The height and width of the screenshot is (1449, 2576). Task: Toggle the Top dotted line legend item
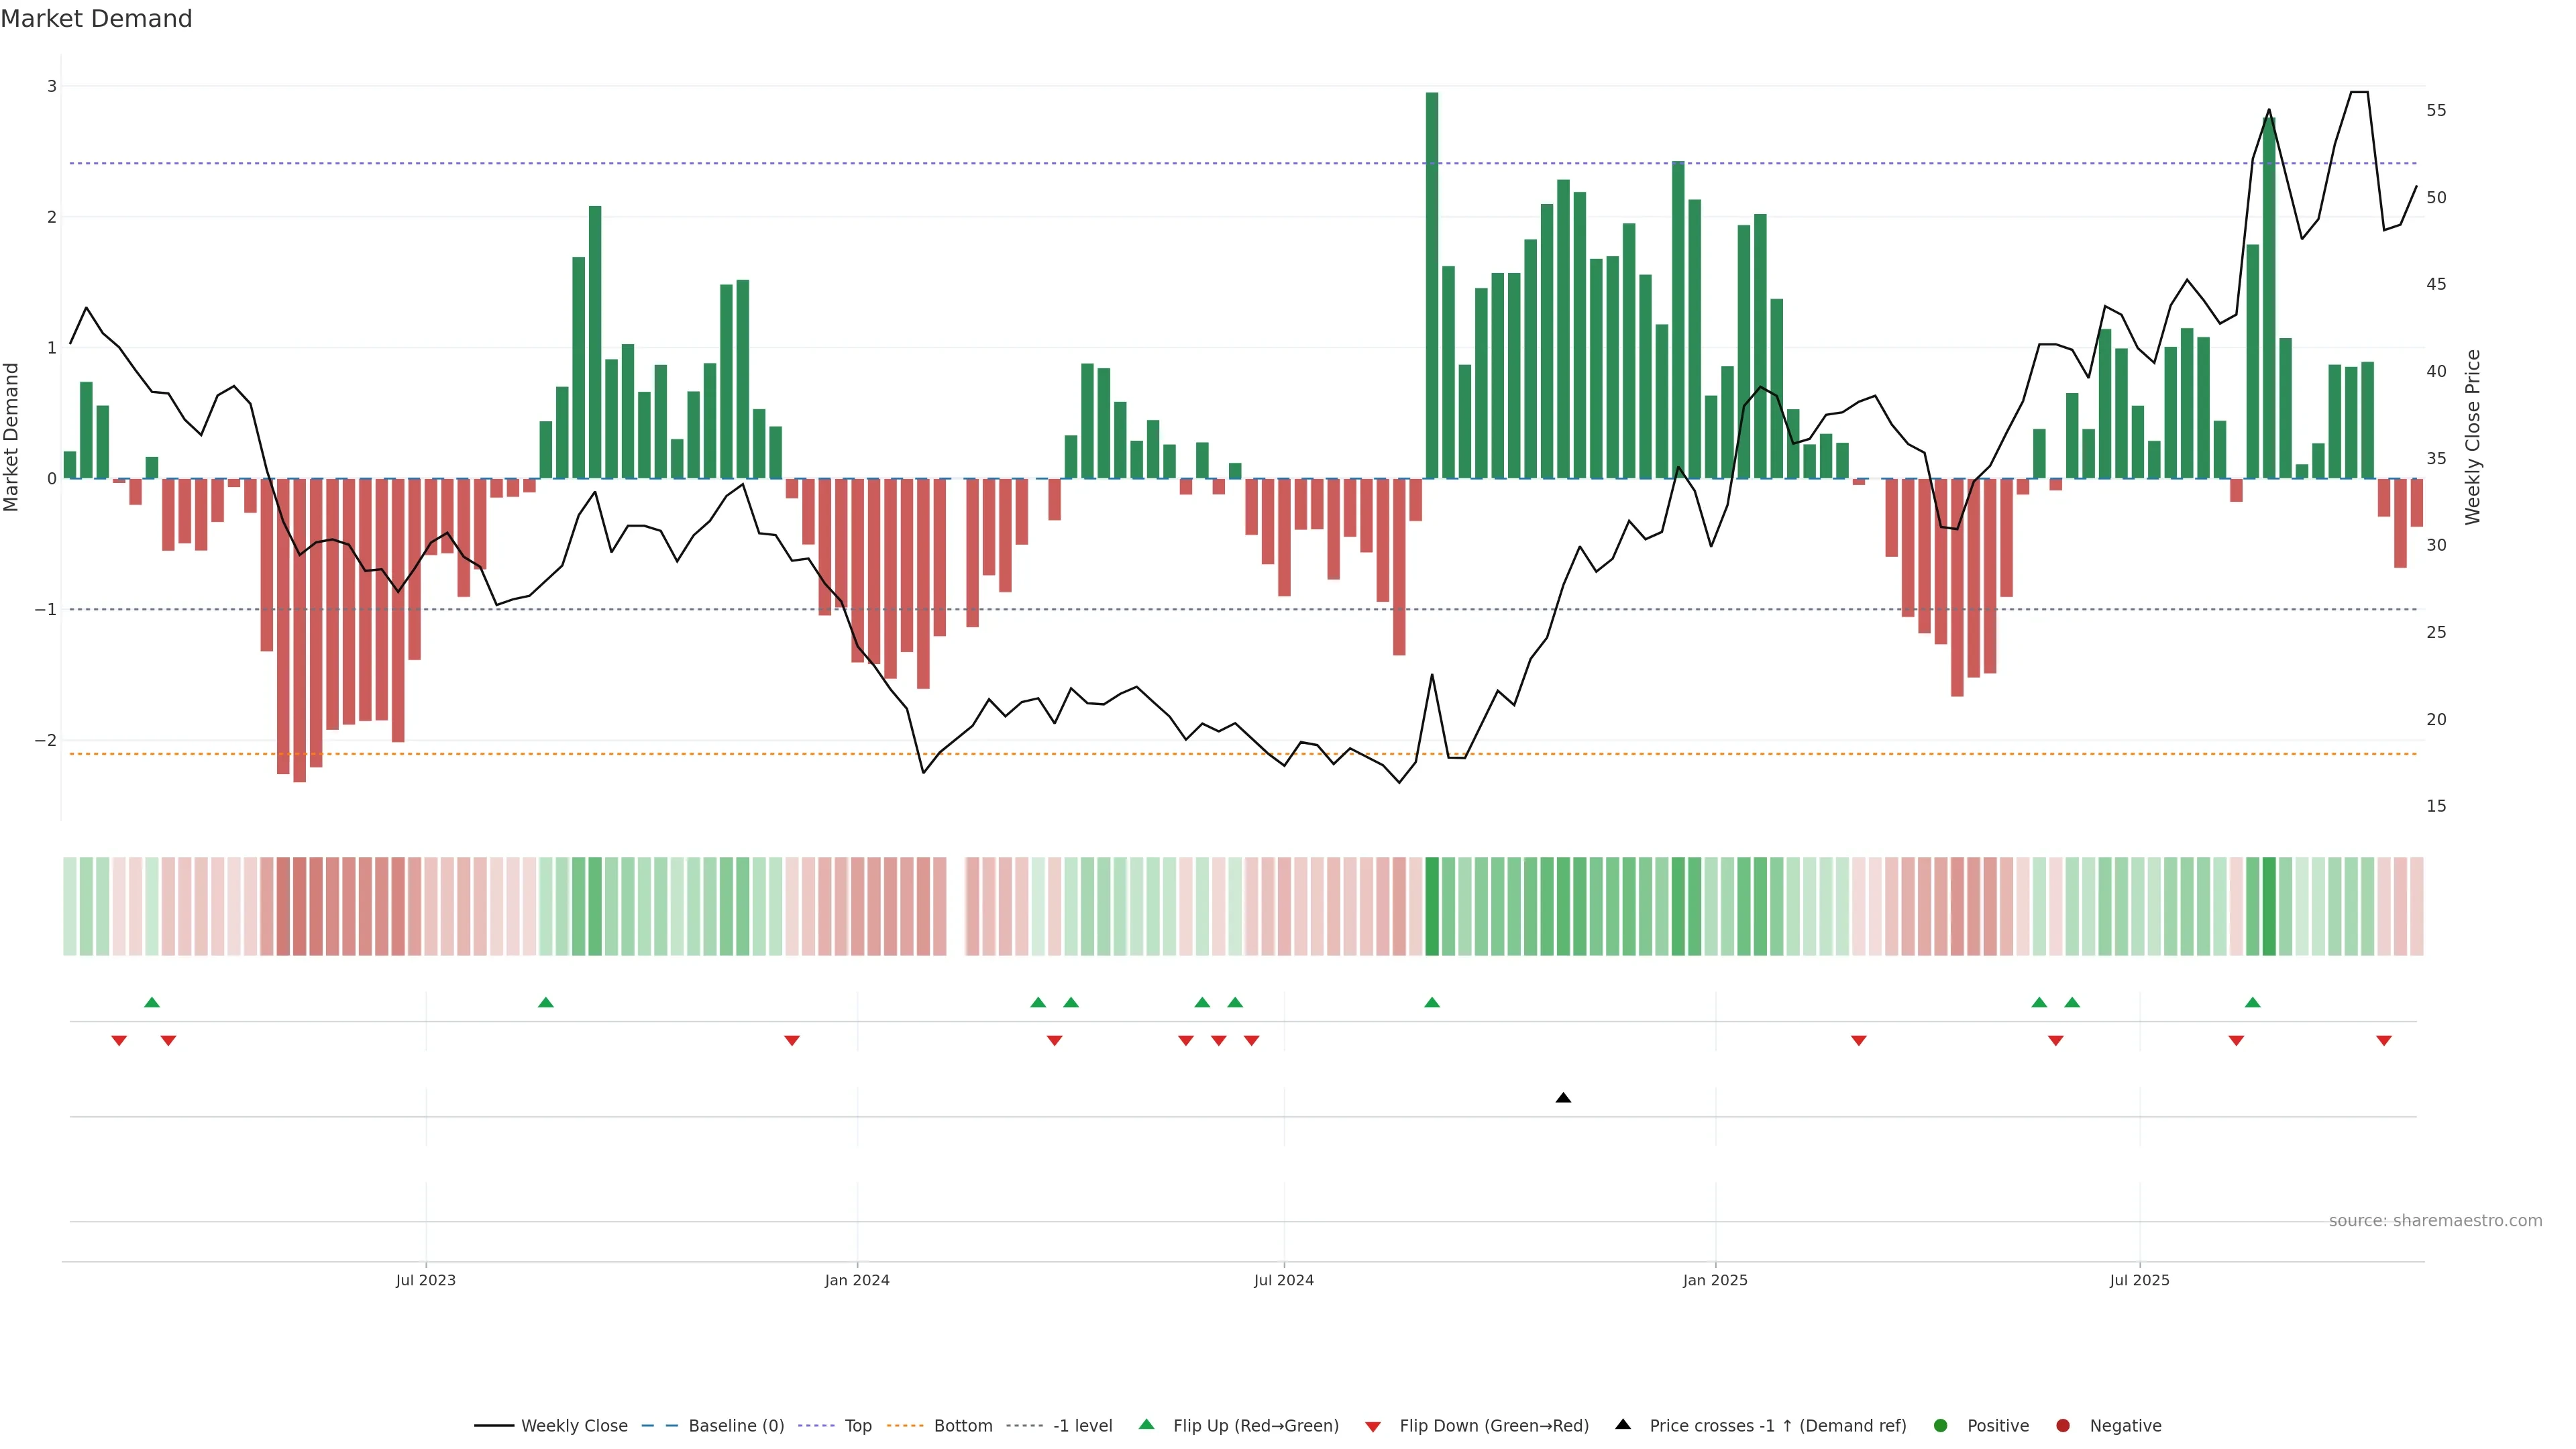857,1426
